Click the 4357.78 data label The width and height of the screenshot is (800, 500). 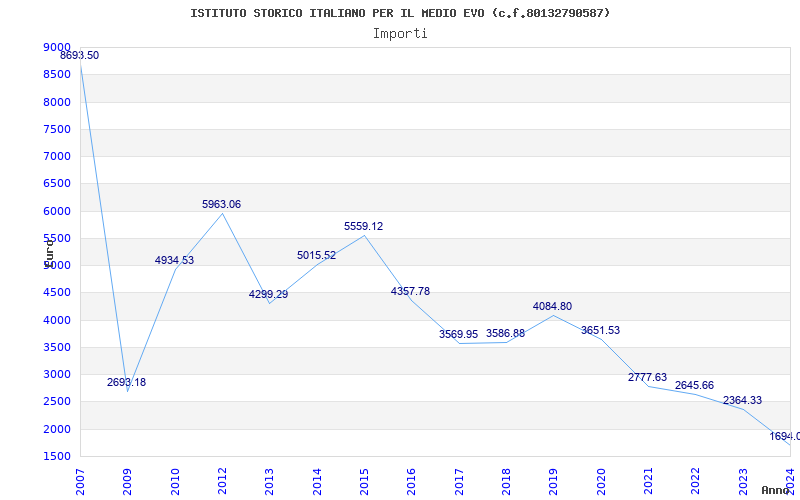pos(410,291)
